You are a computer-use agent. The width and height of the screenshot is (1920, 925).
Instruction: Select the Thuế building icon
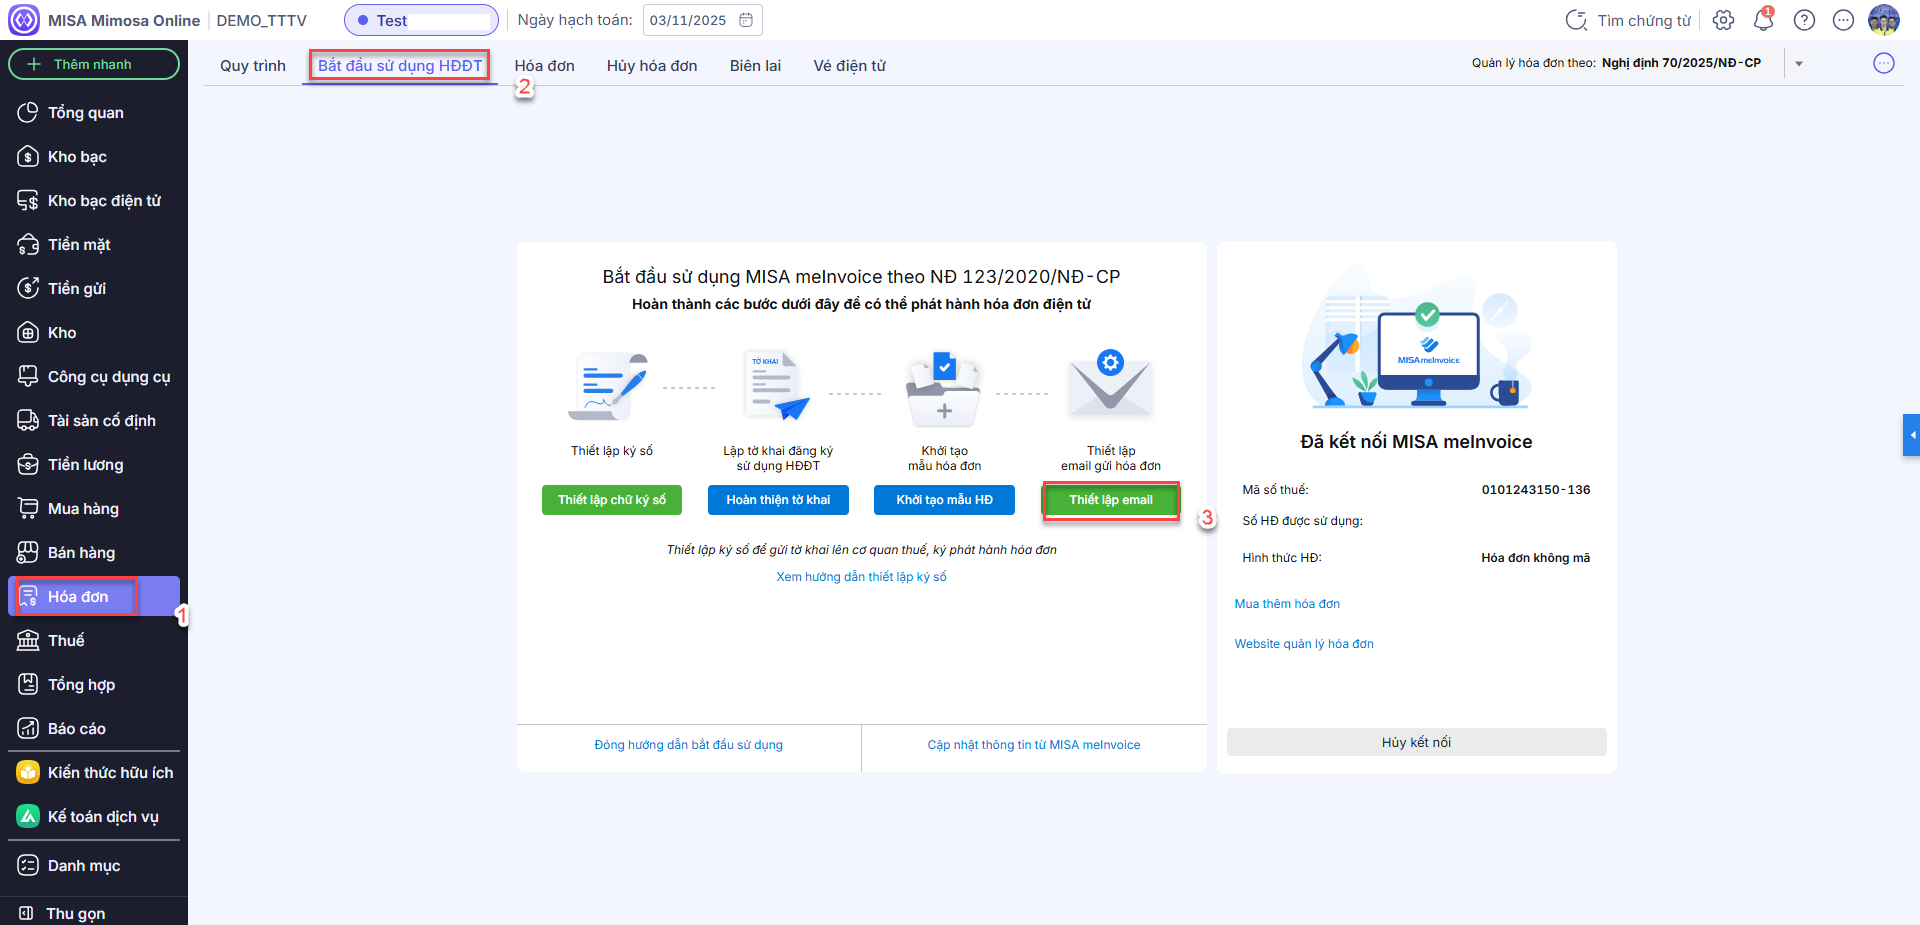click(28, 640)
